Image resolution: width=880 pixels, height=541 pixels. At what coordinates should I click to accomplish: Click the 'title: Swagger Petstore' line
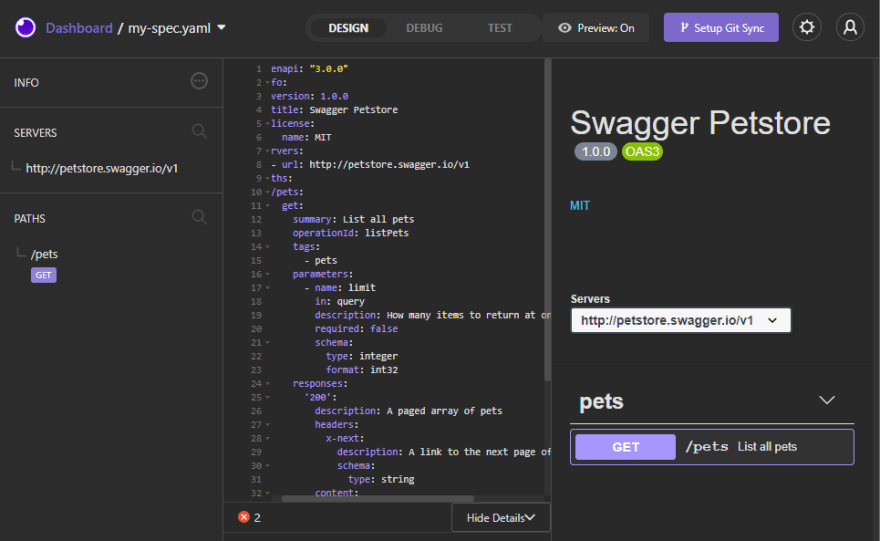point(334,110)
